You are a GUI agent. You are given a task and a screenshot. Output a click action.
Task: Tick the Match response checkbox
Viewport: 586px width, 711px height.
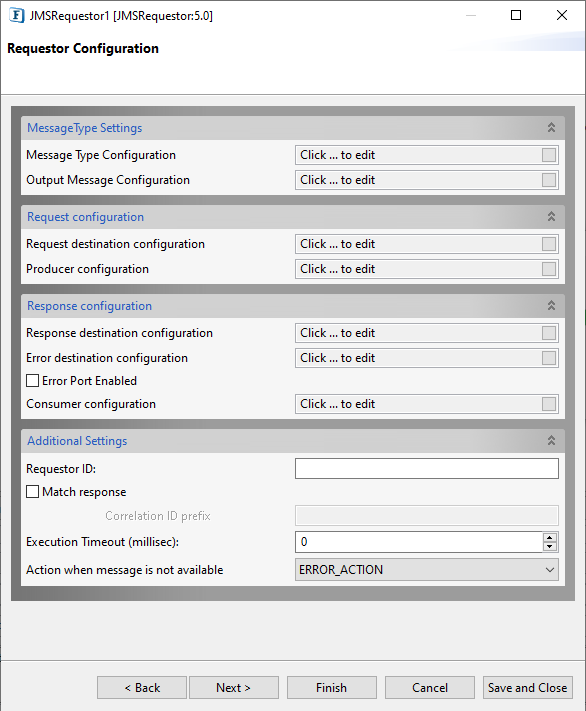click(x=32, y=492)
